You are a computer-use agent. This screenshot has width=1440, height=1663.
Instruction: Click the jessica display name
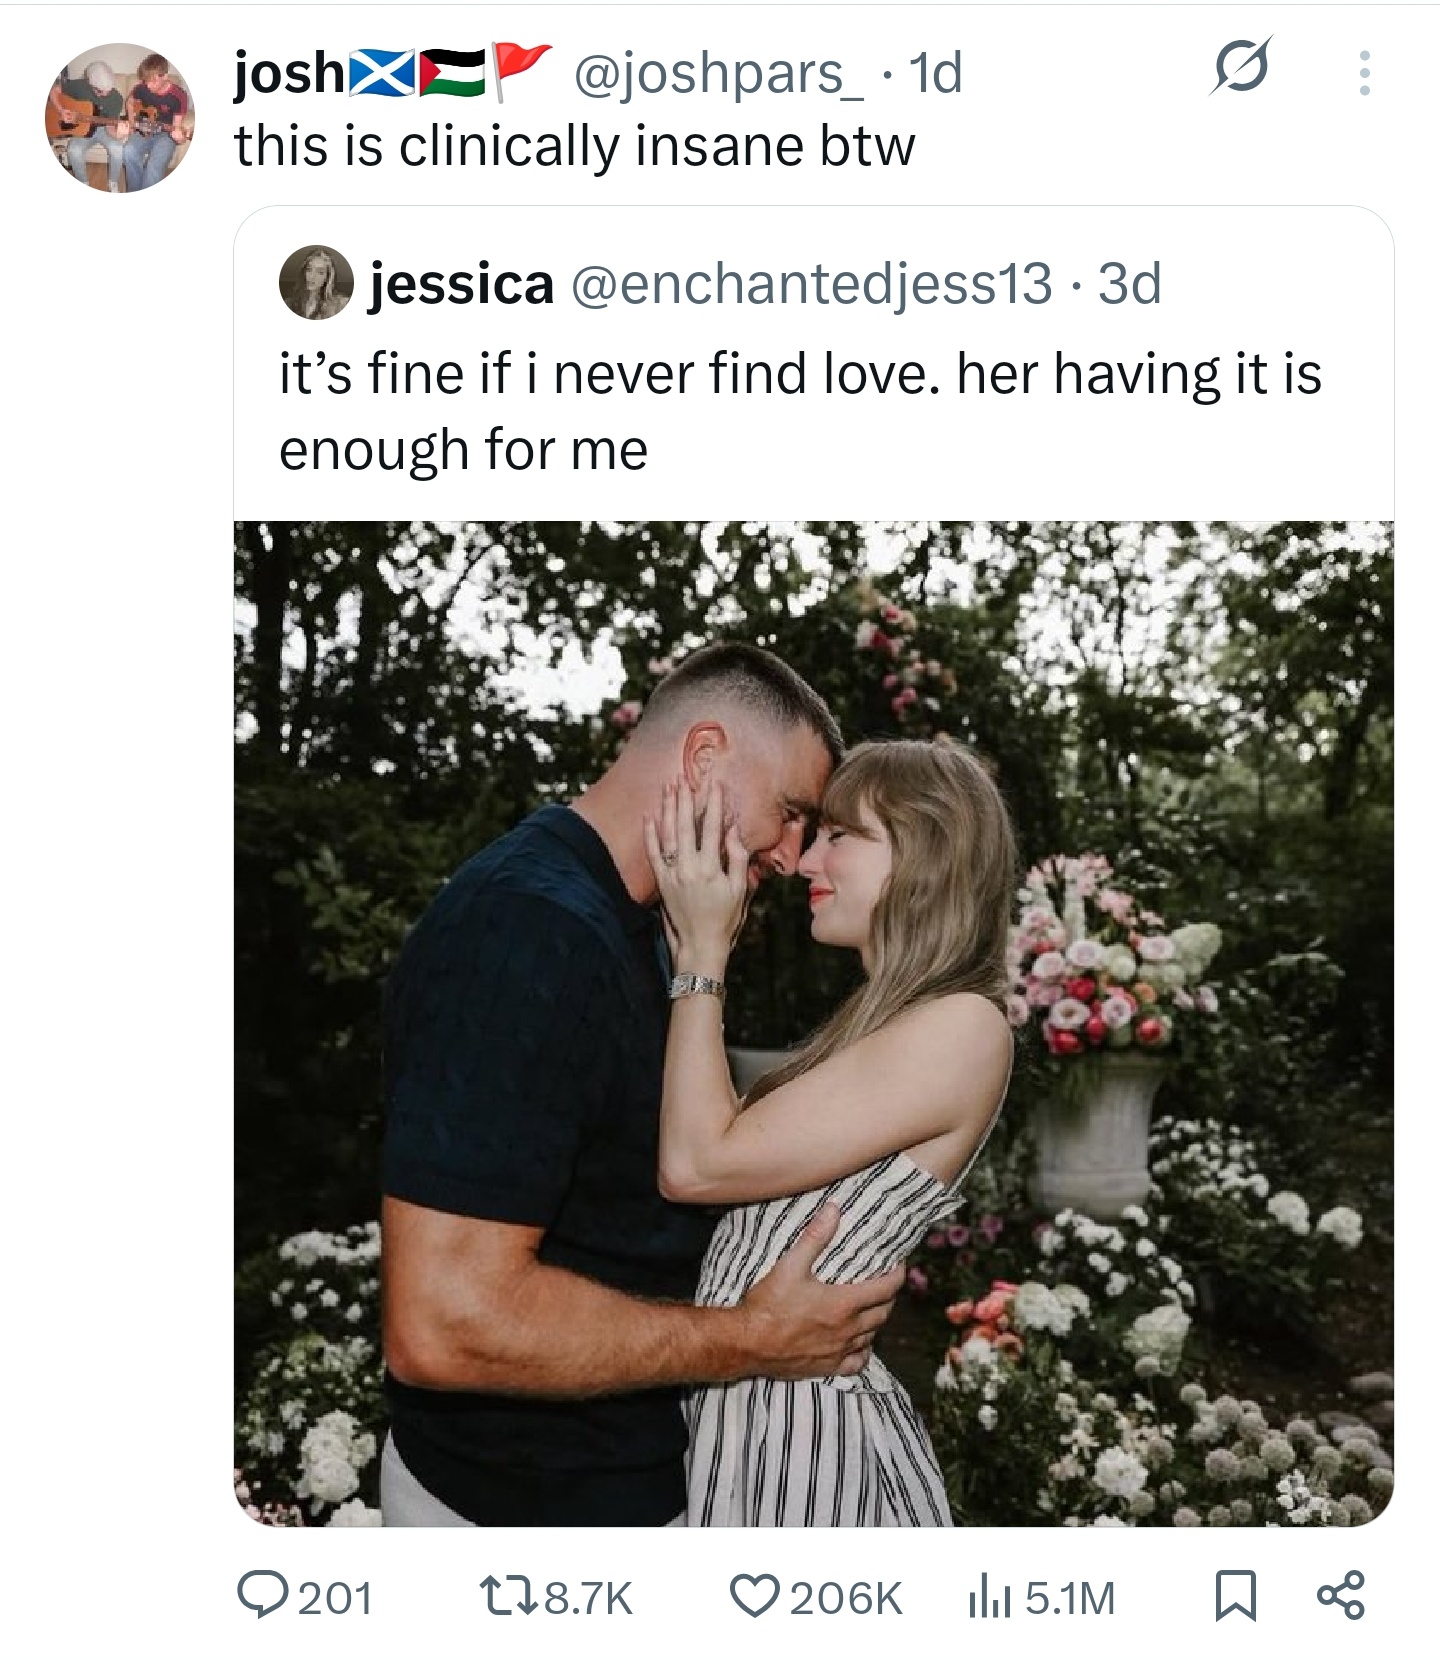461,284
